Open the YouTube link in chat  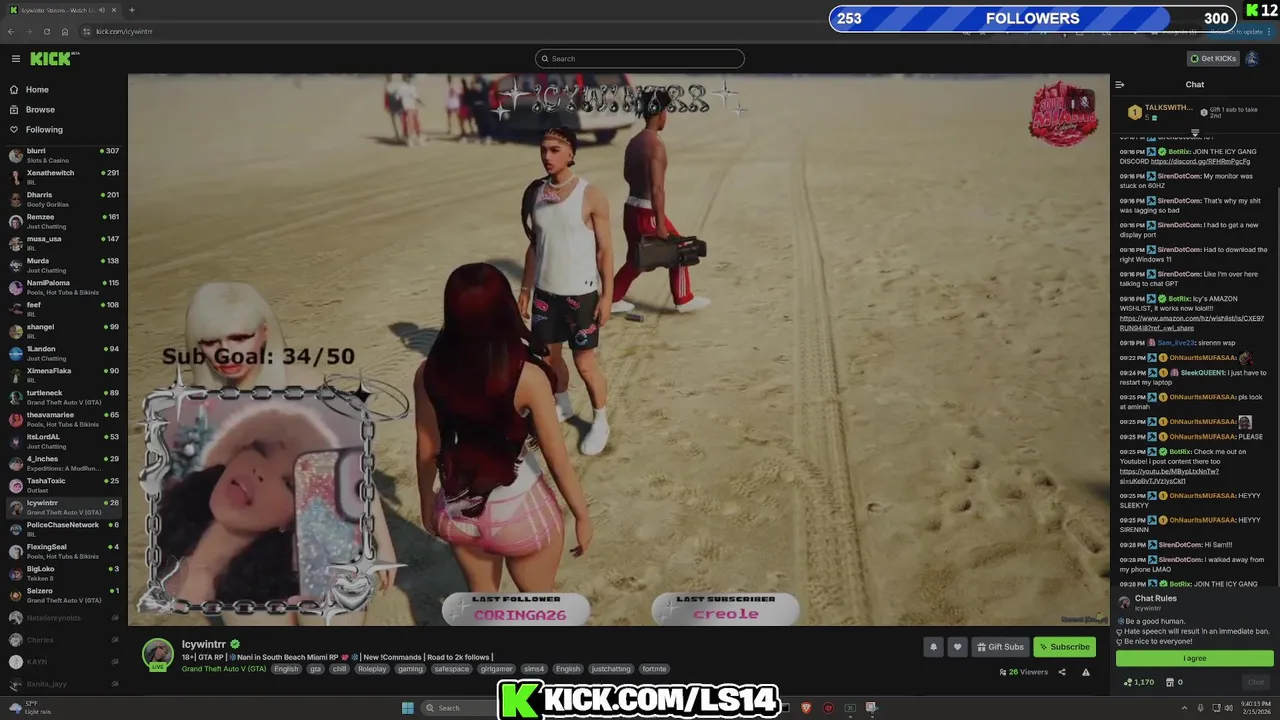point(1169,476)
